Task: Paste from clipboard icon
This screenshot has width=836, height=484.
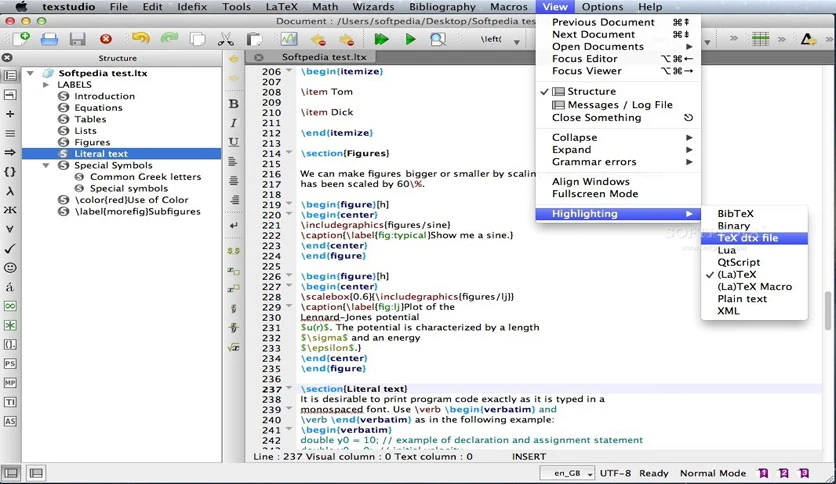Action: (254, 39)
